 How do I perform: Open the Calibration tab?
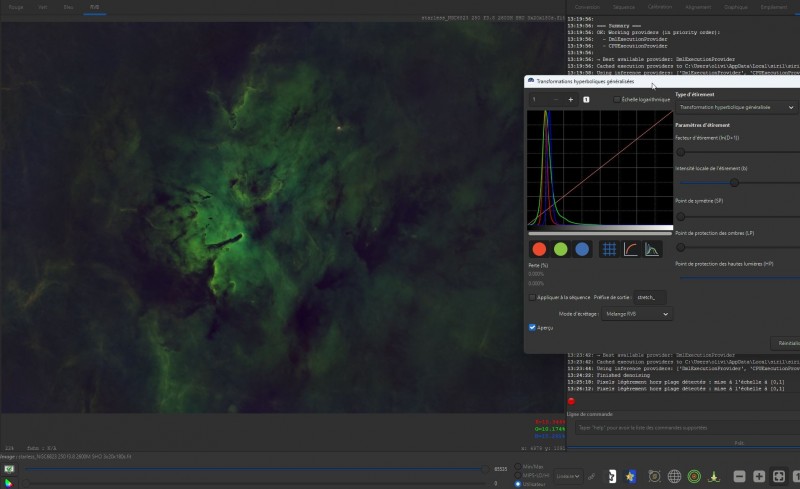(x=660, y=7)
